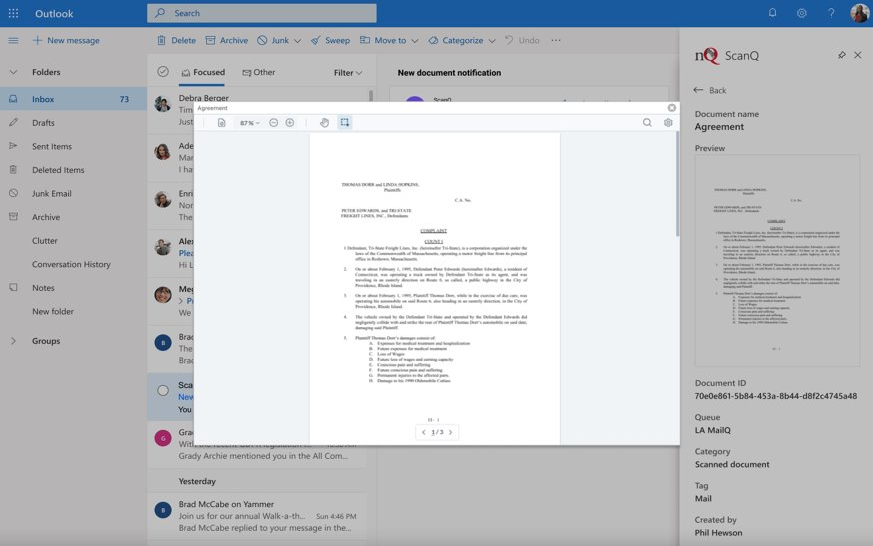The height and width of the screenshot is (546, 873).
Task: Open the account profile picture
Action: [860, 13]
